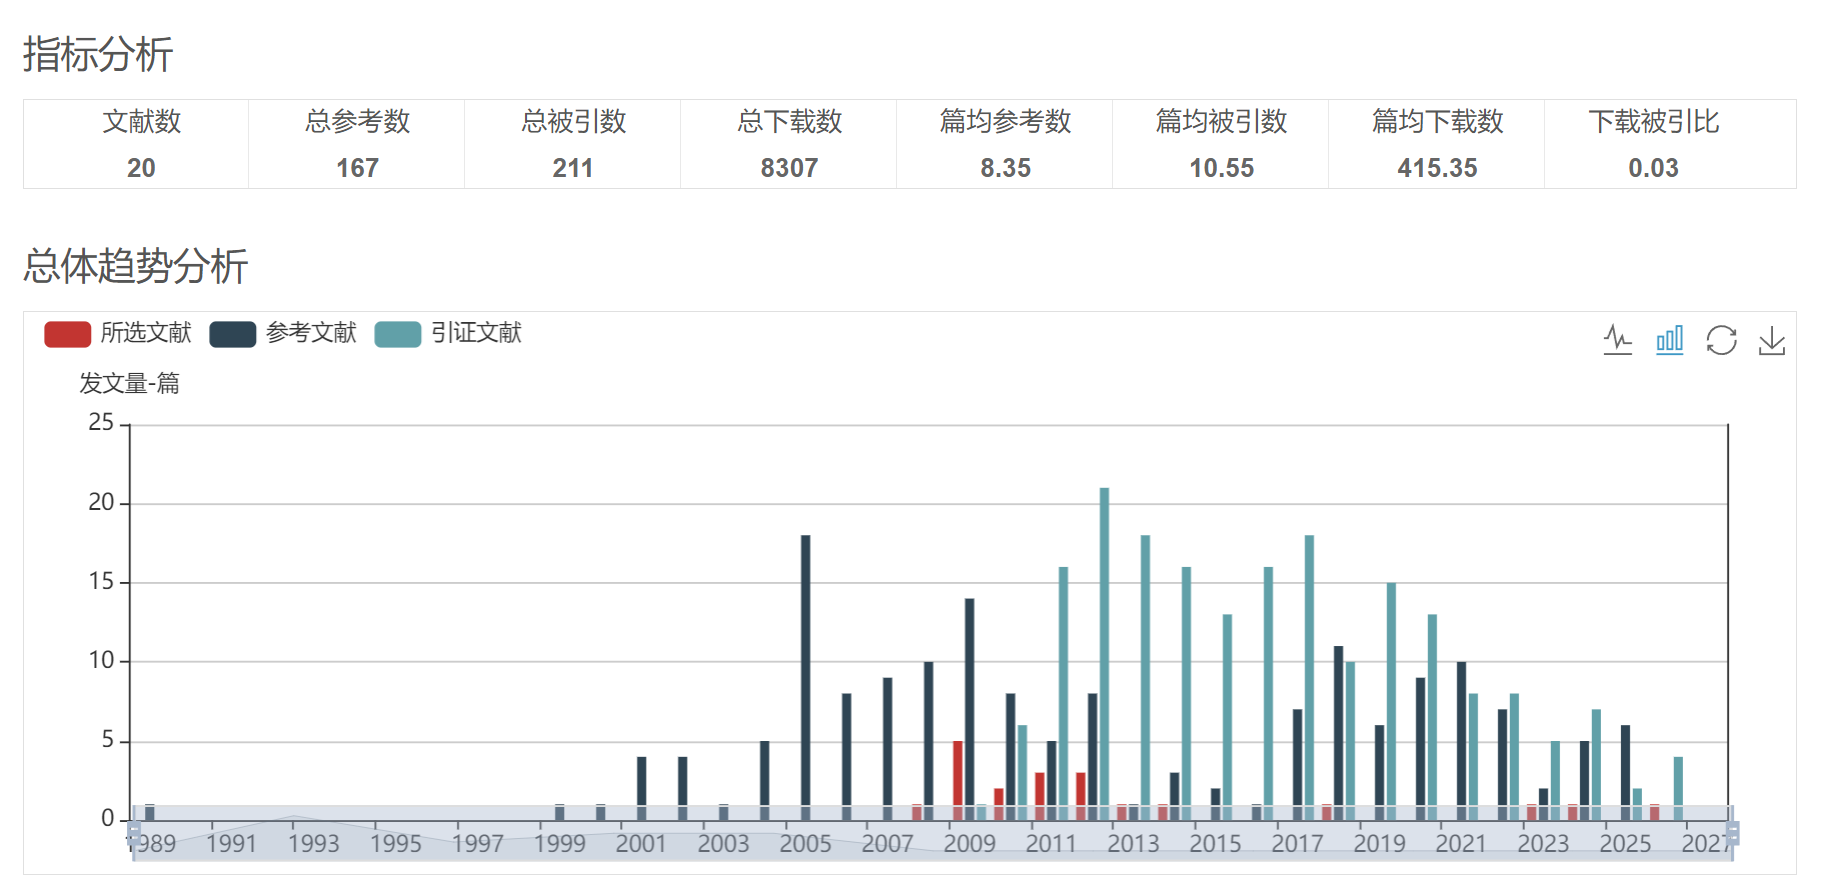
Task: Click the 2005 dark reference bar
Action: (x=805, y=678)
